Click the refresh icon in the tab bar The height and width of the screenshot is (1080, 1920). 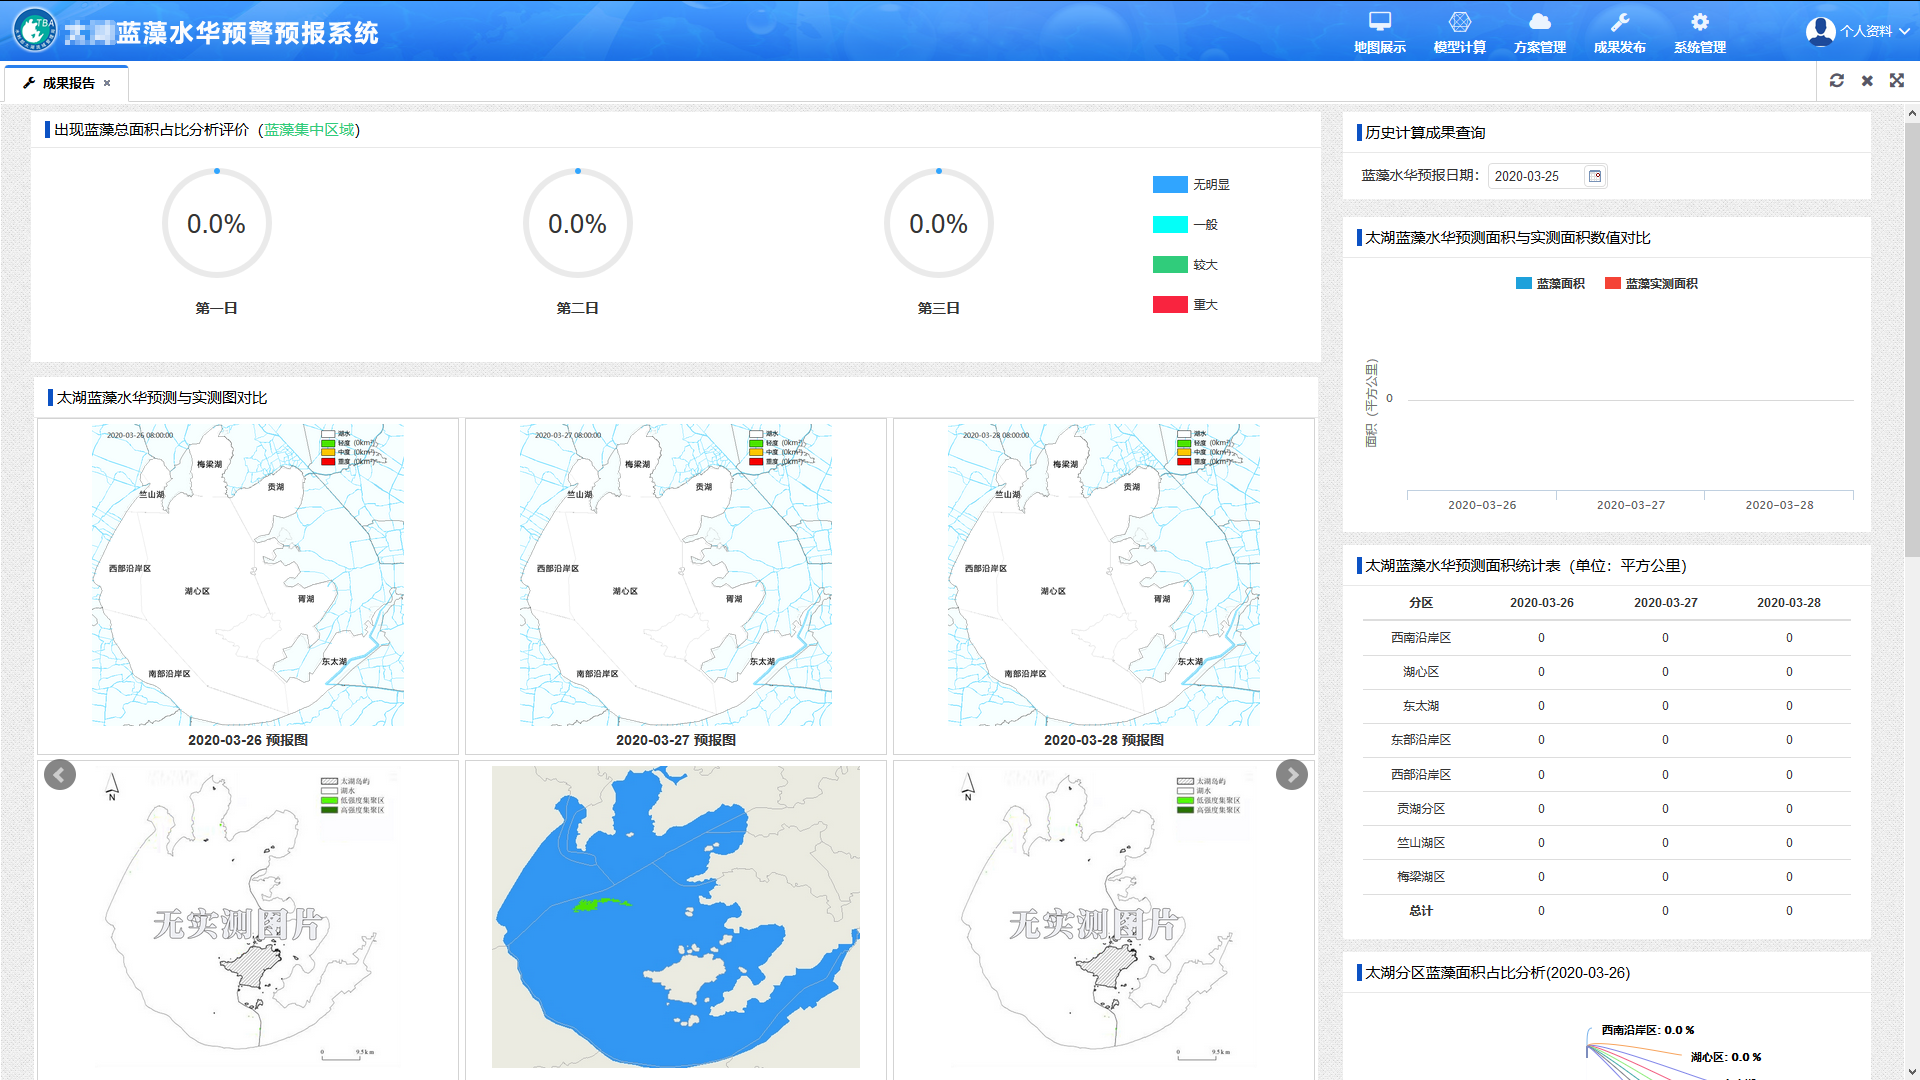pyautogui.click(x=1837, y=81)
